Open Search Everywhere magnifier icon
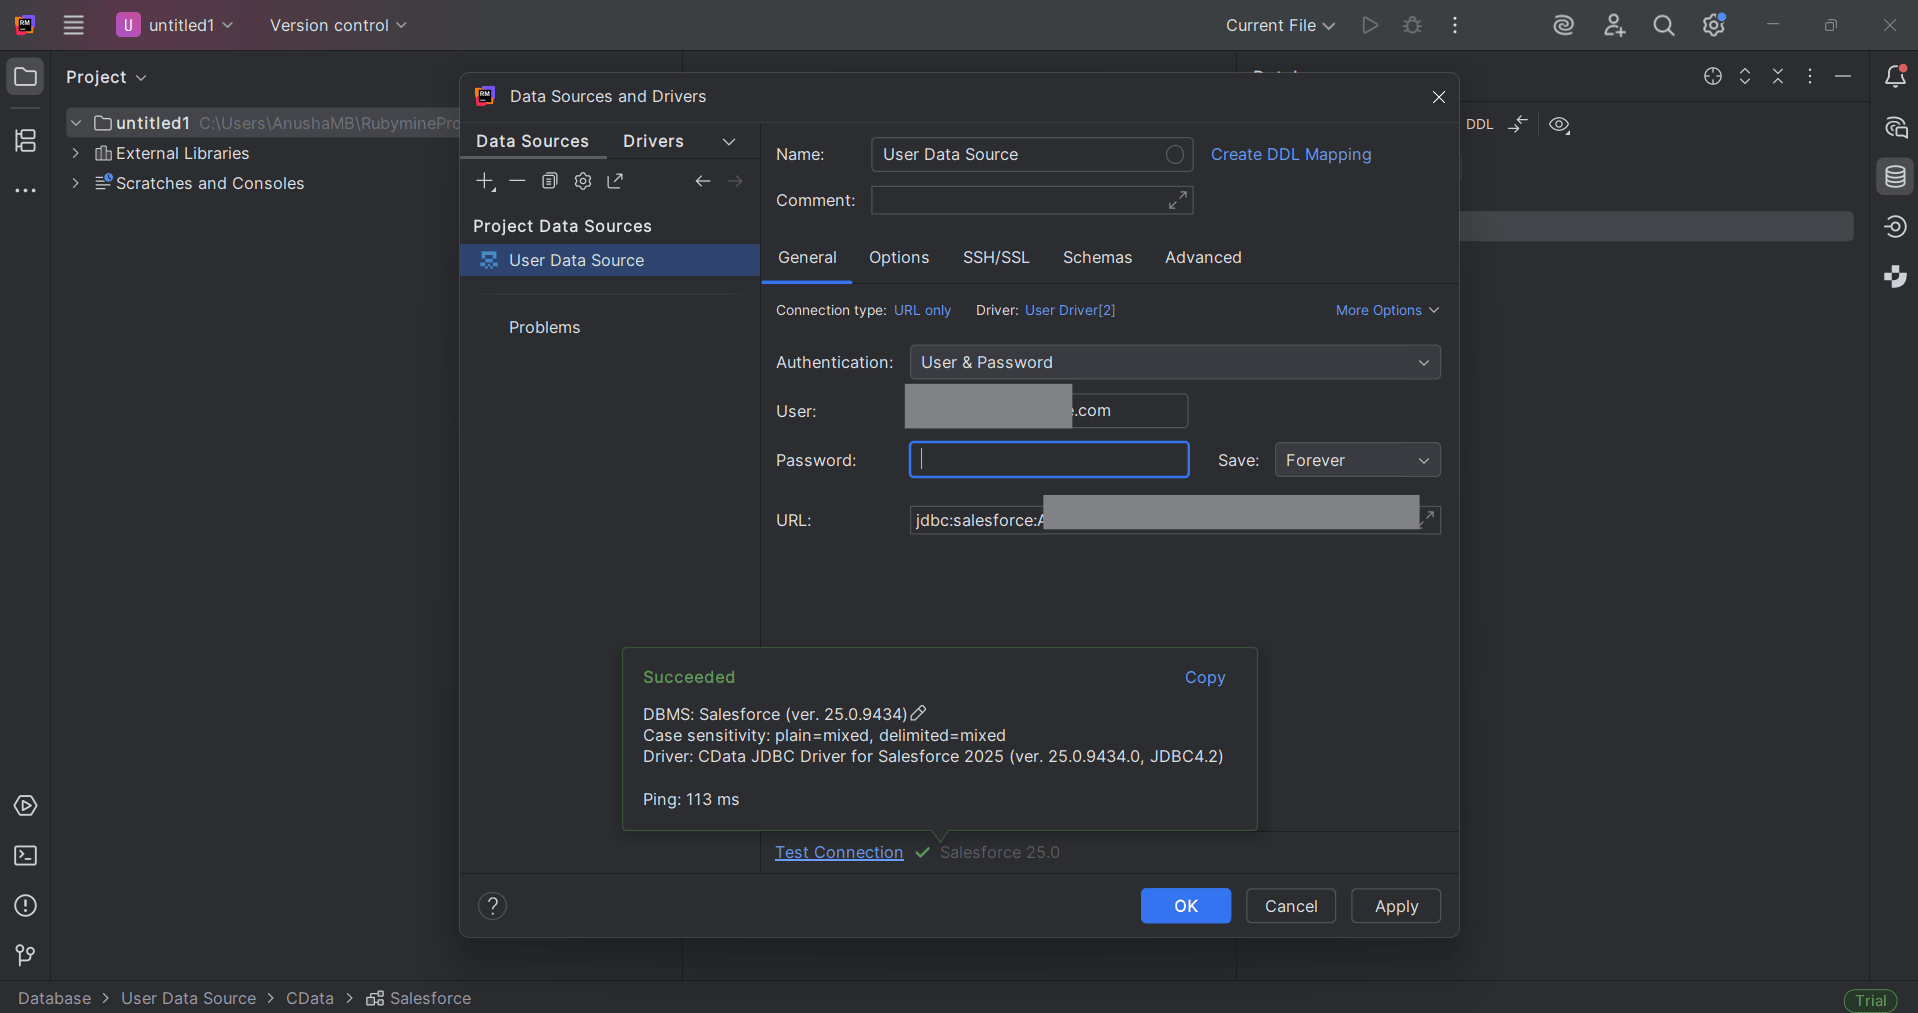Viewport: 1918px width, 1013px height. pyautogui.click(x=1663, y=25)
